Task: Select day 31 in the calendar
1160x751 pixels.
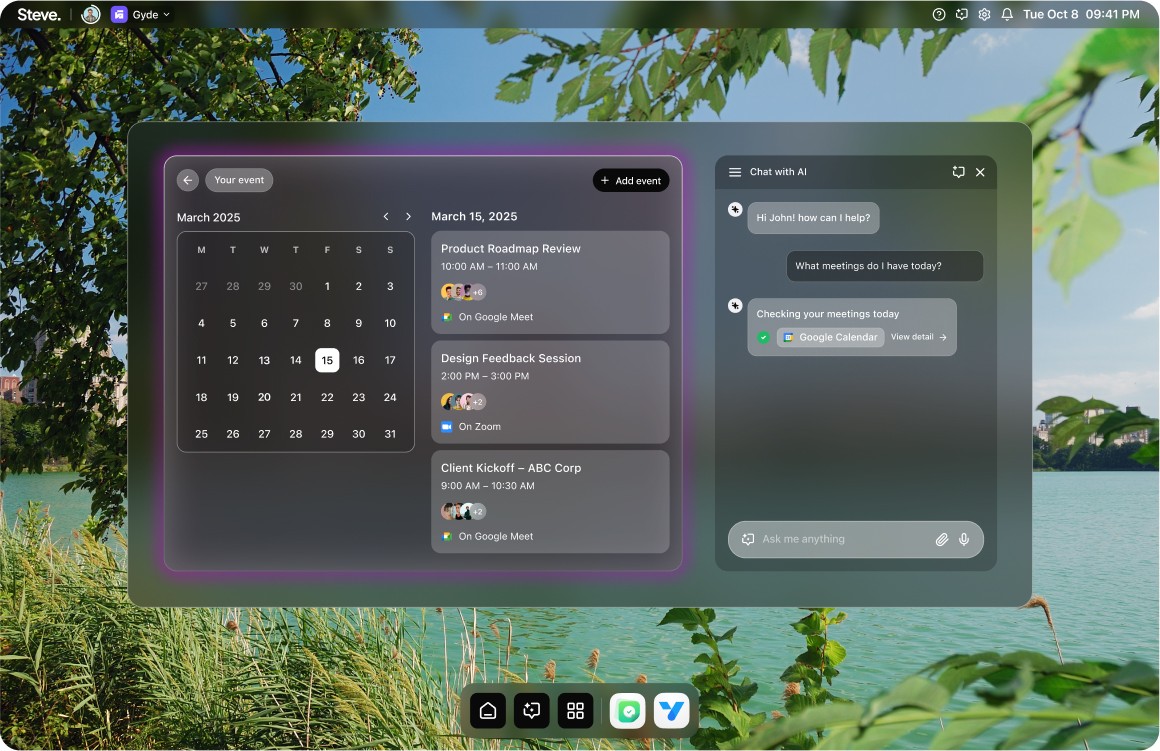Action: coord(390,434)
